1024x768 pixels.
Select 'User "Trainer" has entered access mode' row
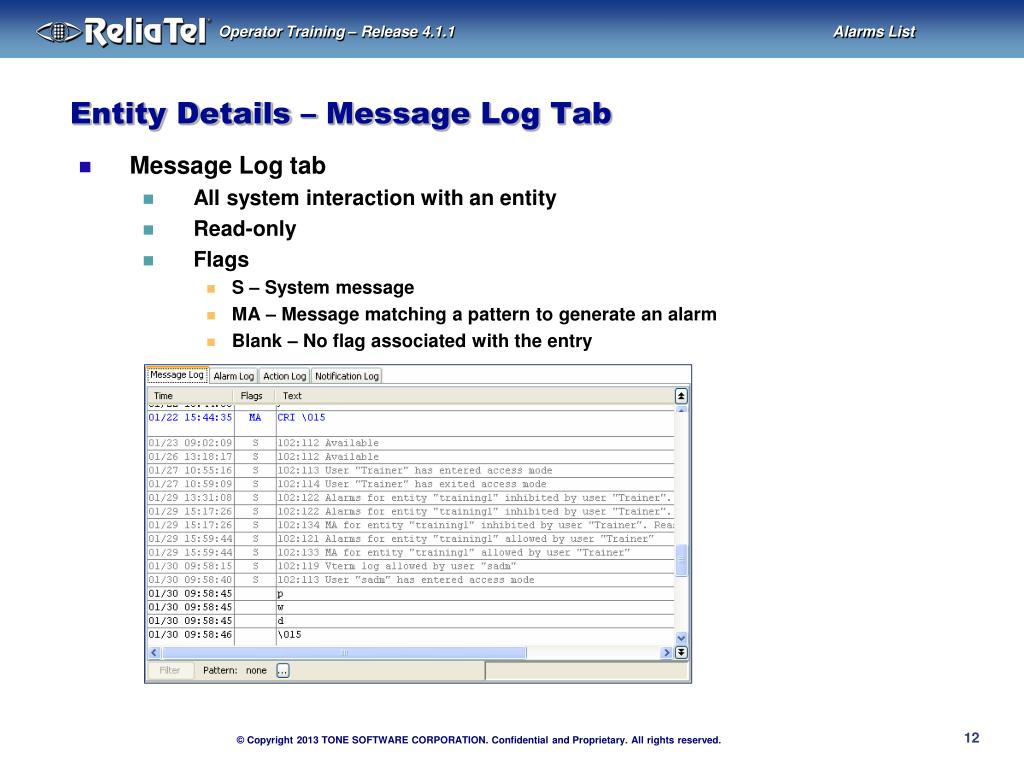point(410,470)
